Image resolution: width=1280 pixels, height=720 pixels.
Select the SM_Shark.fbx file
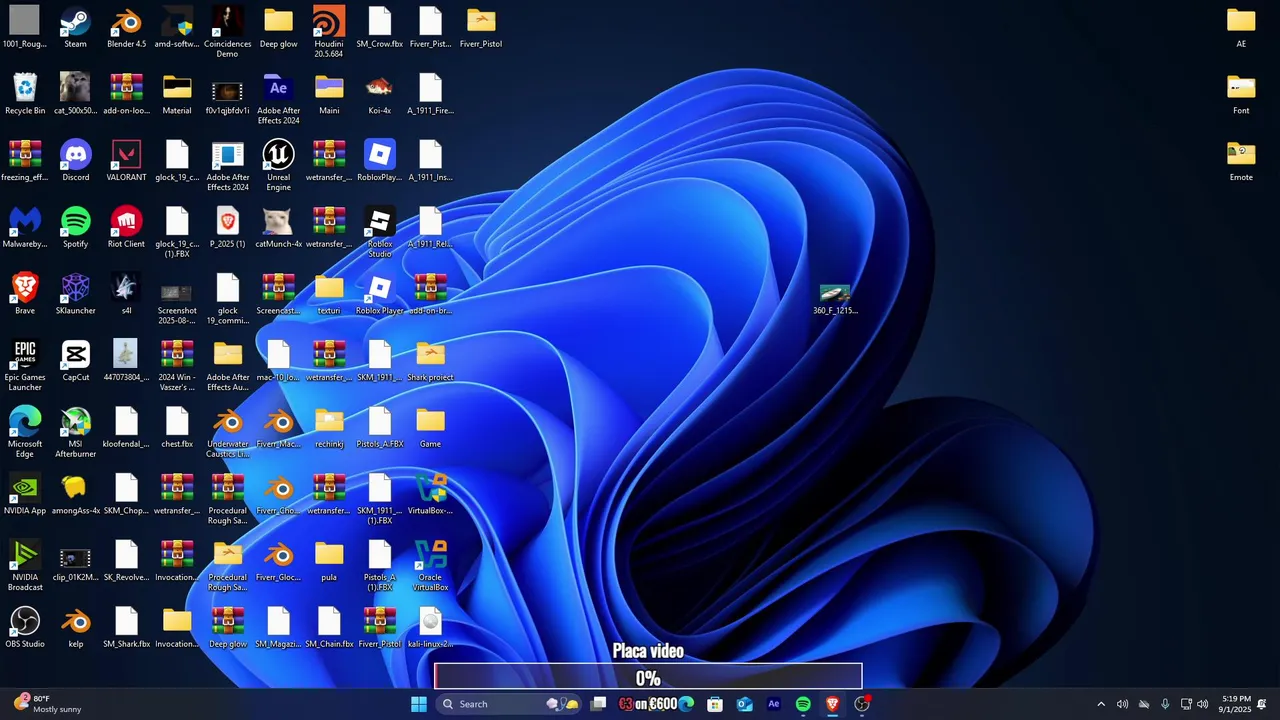pos(126,628)
